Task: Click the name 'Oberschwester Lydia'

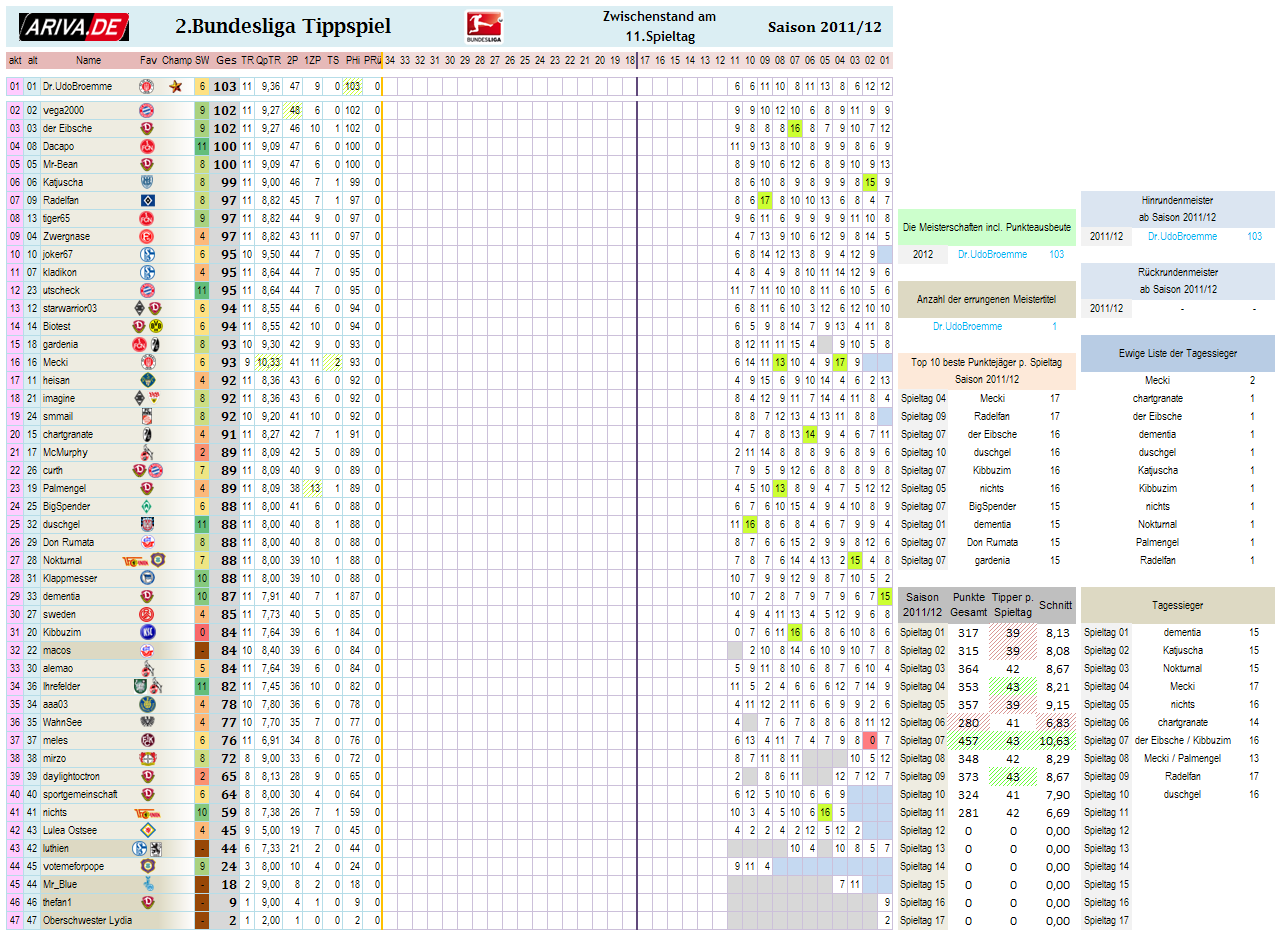Action: point(86,920)
